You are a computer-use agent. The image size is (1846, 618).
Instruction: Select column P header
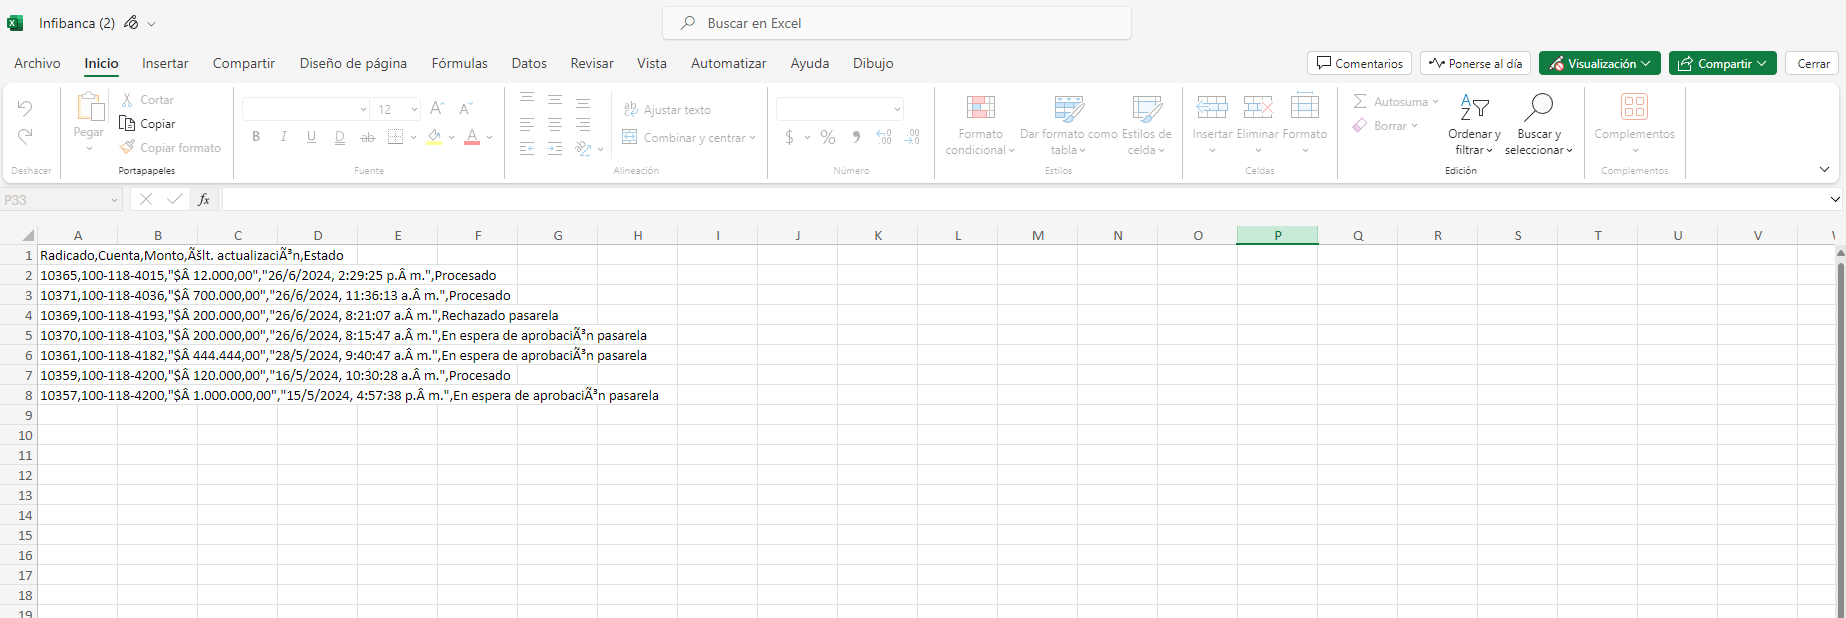[1277, 235]
